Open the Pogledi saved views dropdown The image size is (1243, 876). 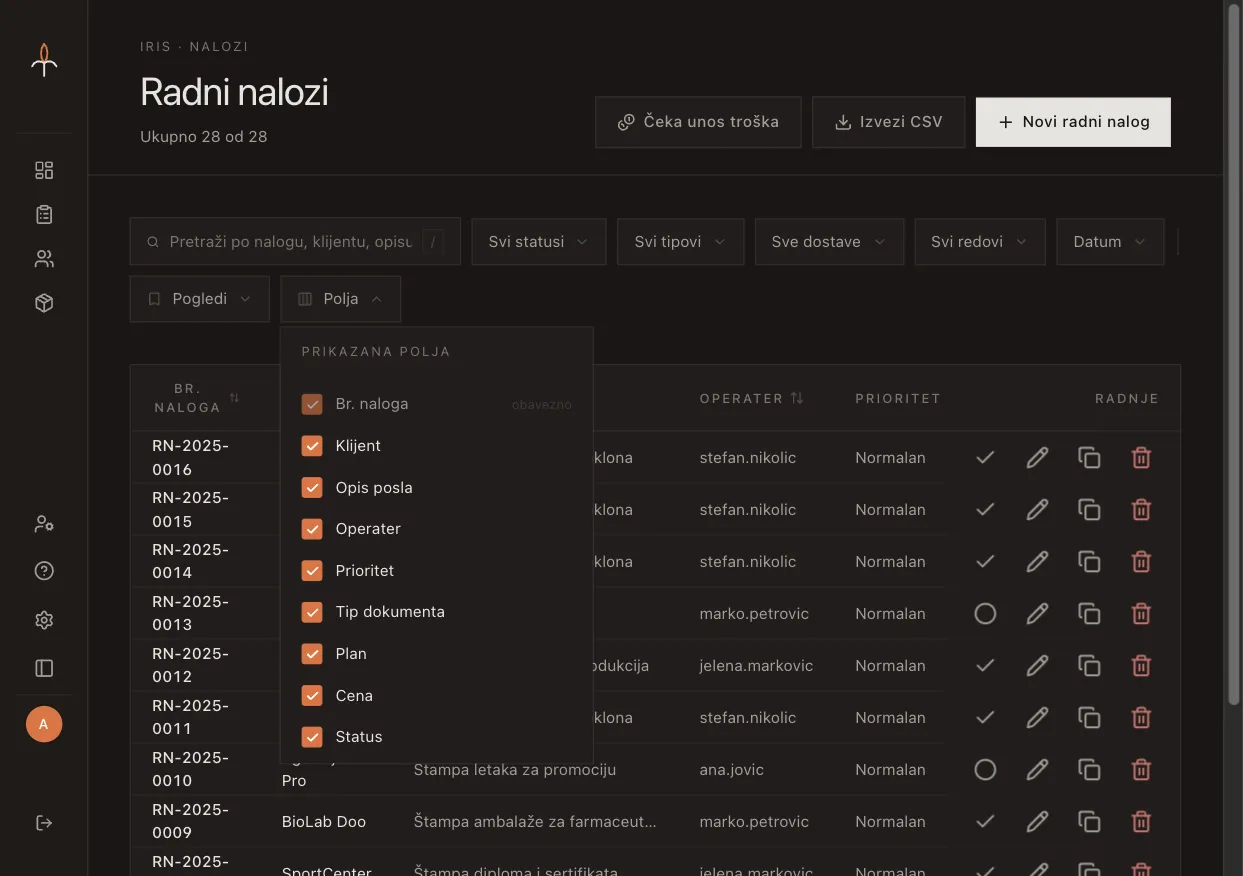tap(199, 299)
